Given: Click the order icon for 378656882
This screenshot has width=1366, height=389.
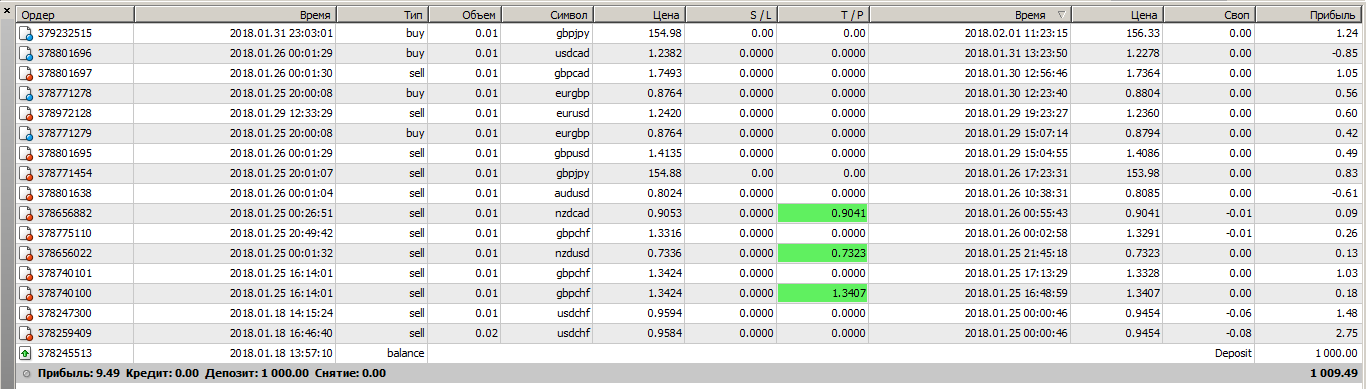Looking at the screenshot, I should (26, 213).
